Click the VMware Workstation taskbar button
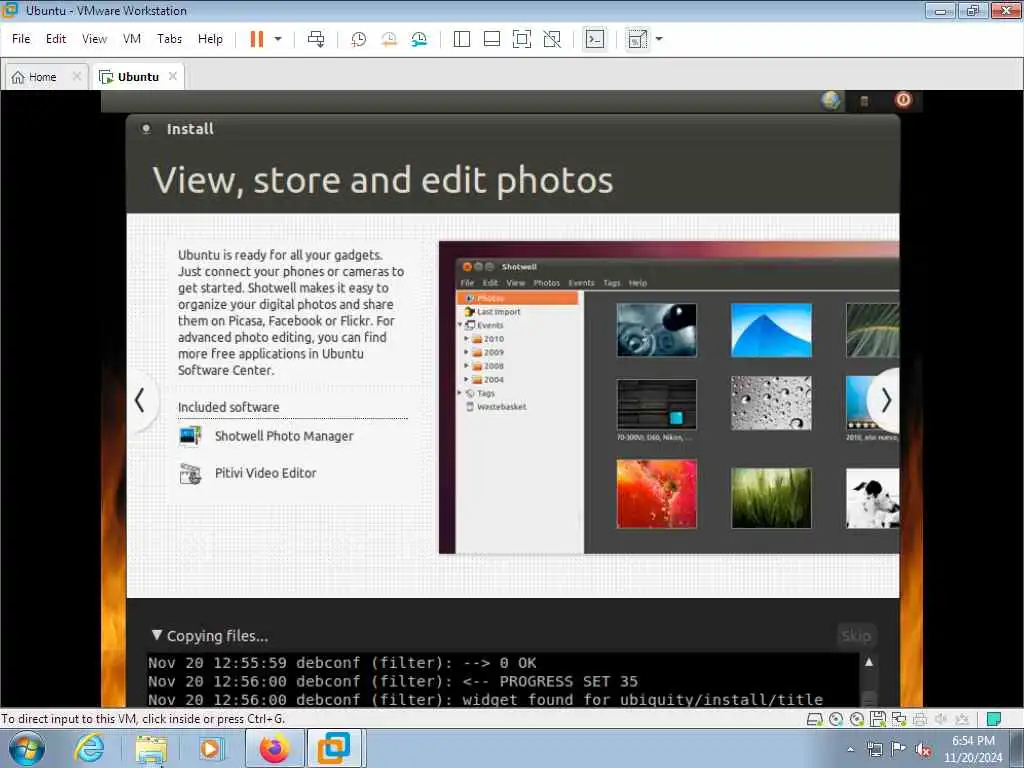Viewport: 1024px width, 768px height. [333, 748]
